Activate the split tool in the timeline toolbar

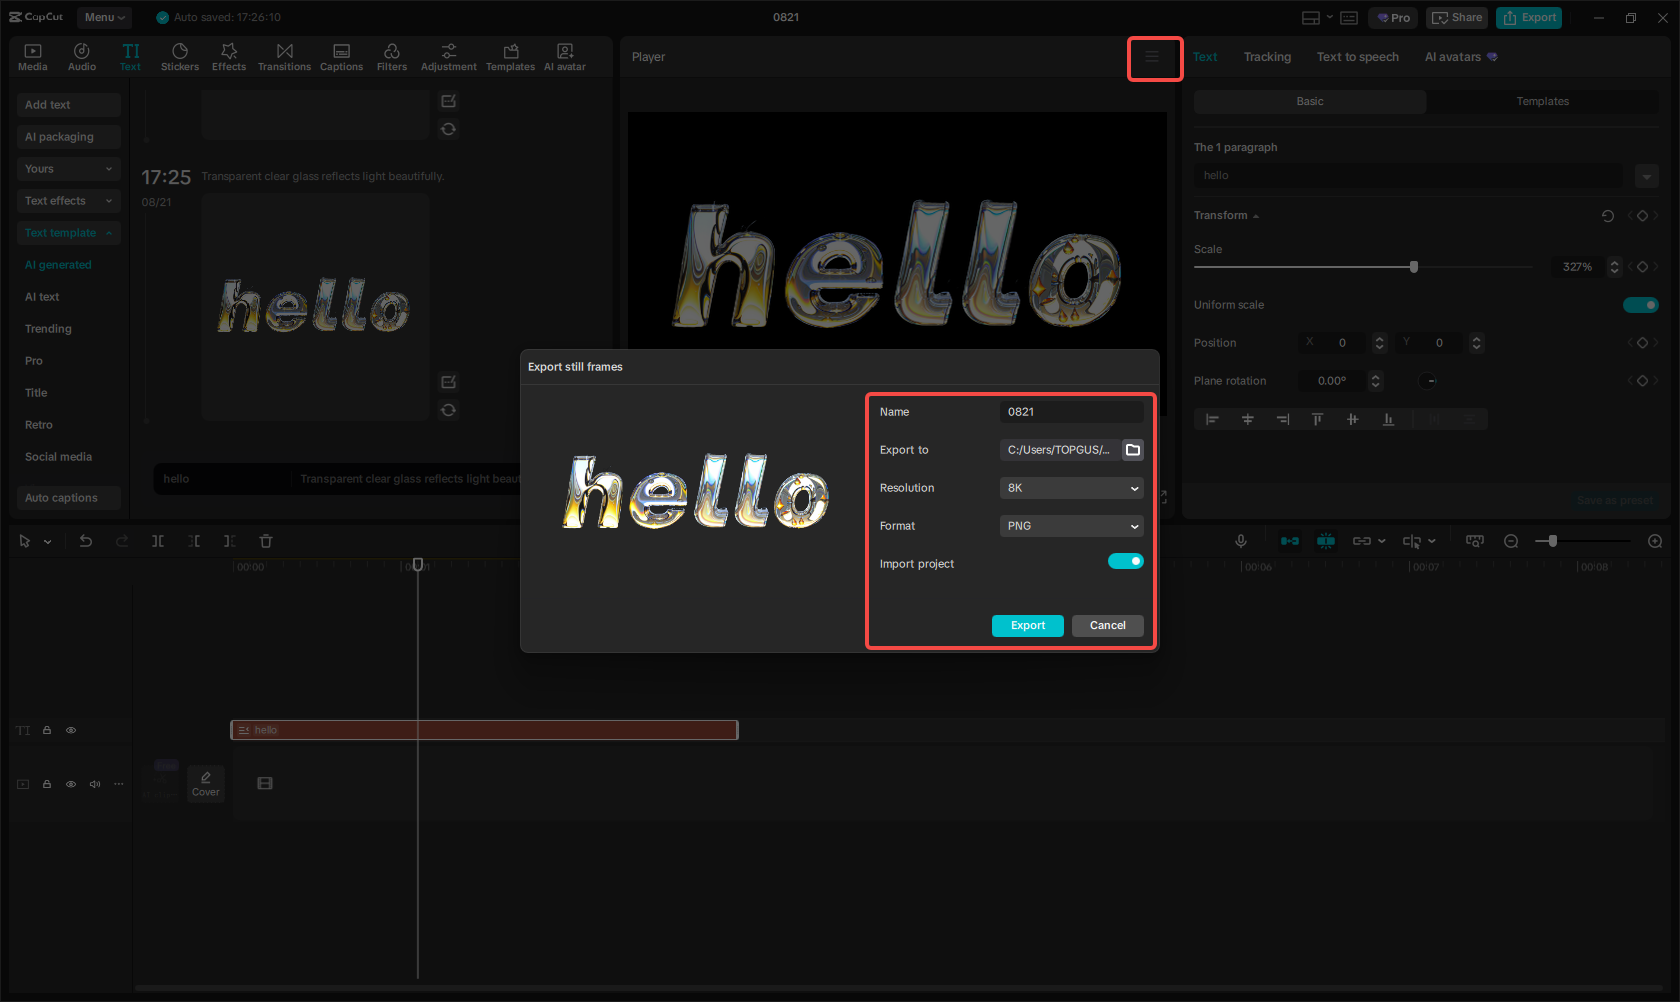(158, 541)
